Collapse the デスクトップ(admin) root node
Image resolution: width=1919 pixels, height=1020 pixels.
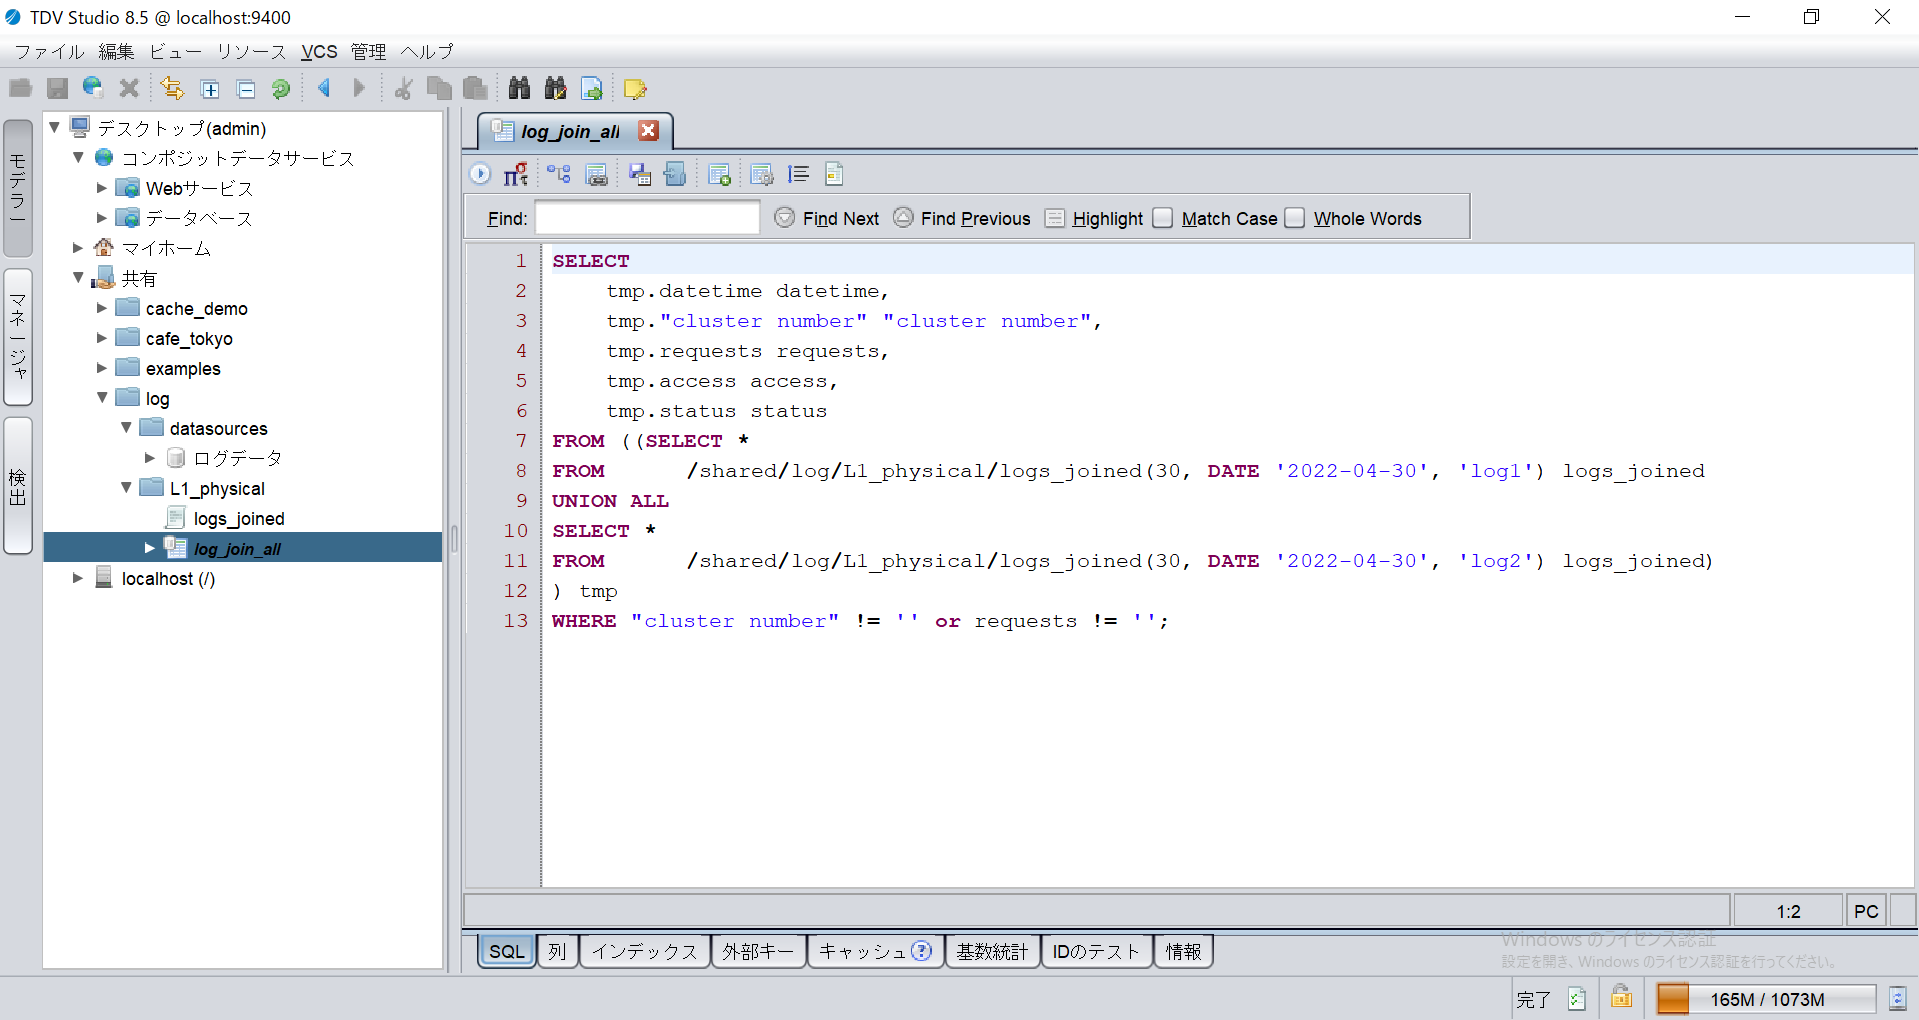(x=55, y=127)
